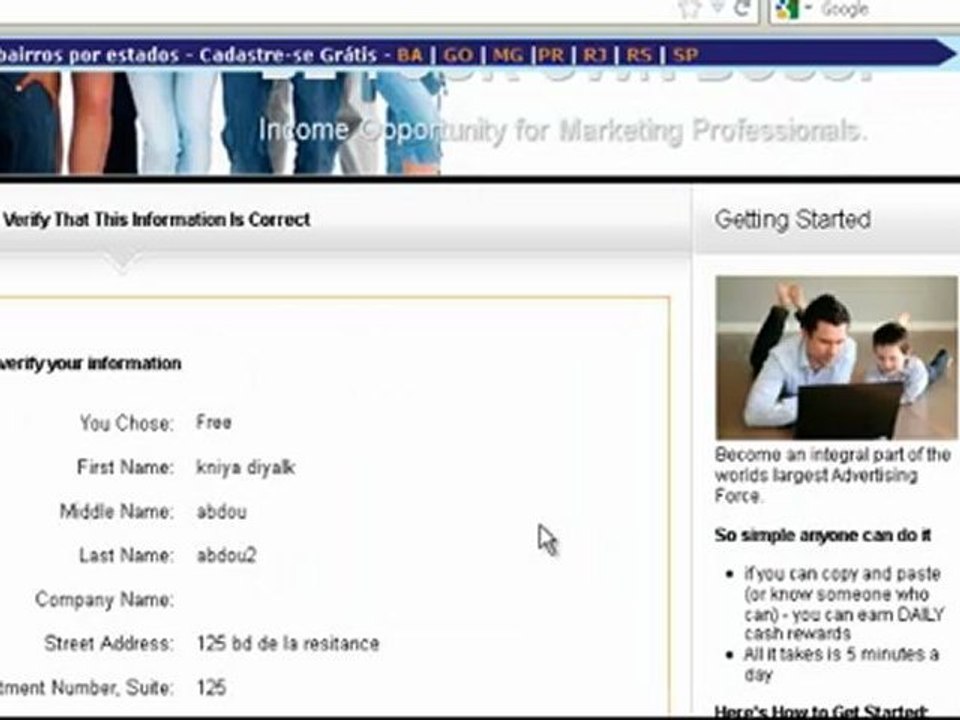This screenshot has height=720, width=960.
Task: Click 'Verify That This Information Is Correct' heading
Action: click(157, 220)
